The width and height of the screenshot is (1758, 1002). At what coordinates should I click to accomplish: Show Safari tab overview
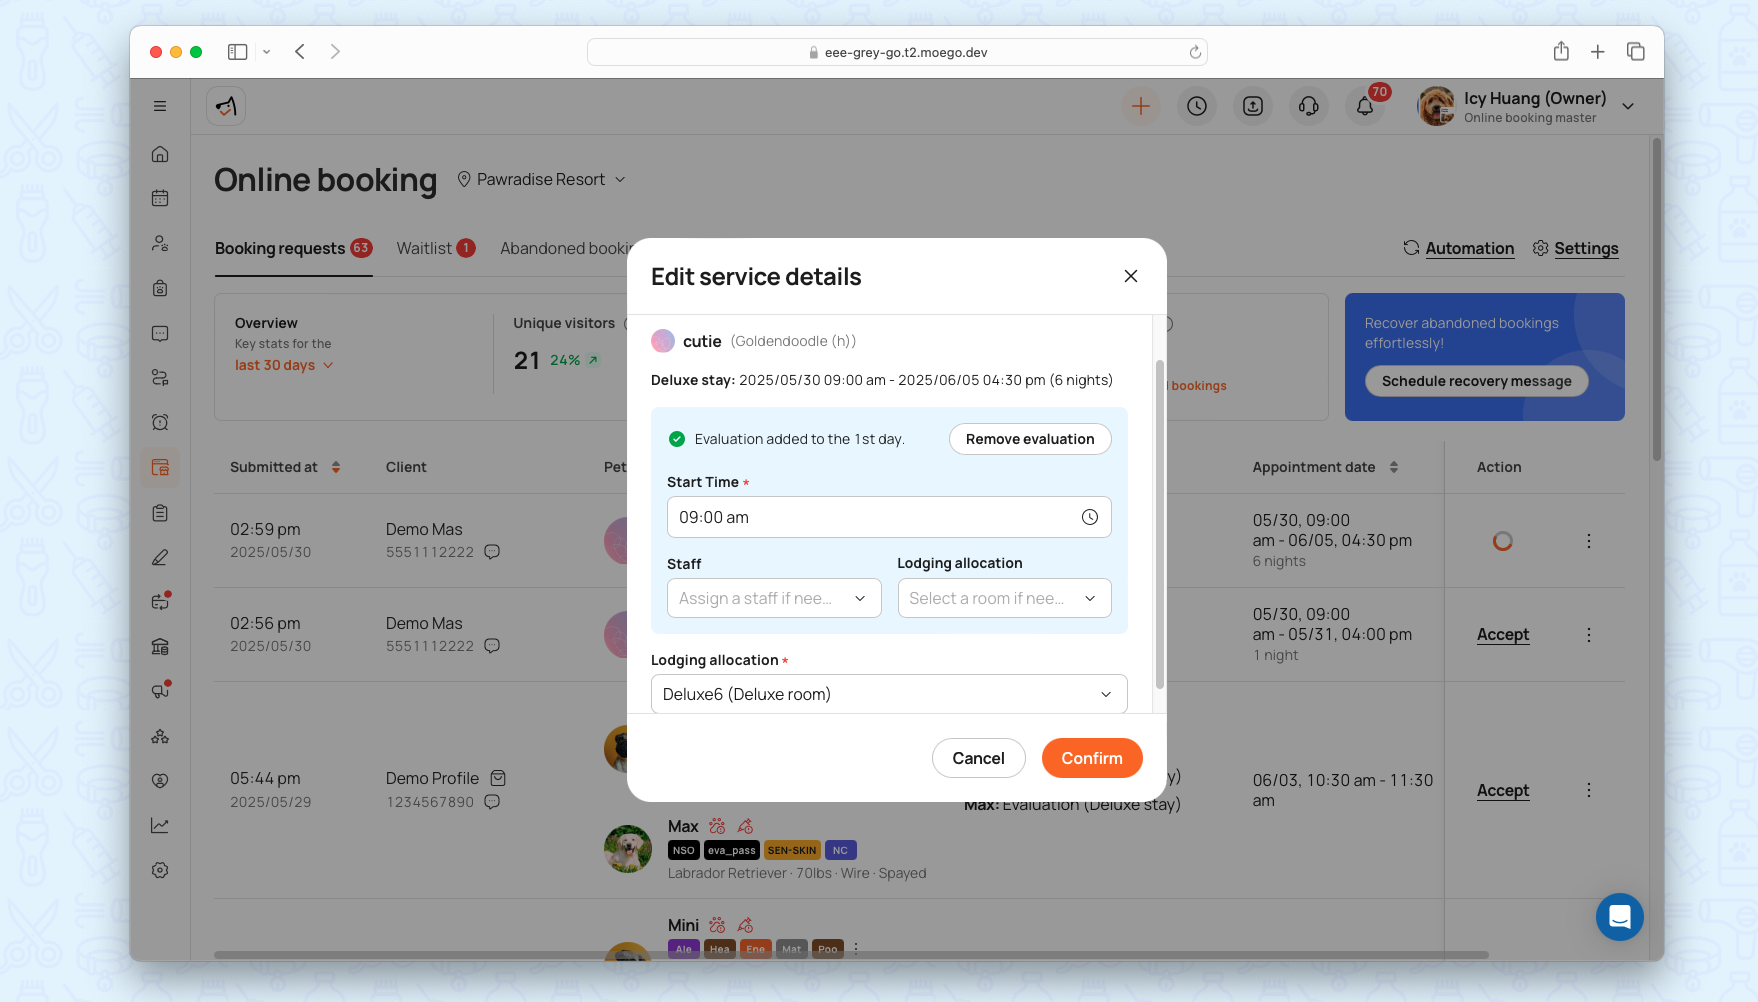tap(1636, 52)
